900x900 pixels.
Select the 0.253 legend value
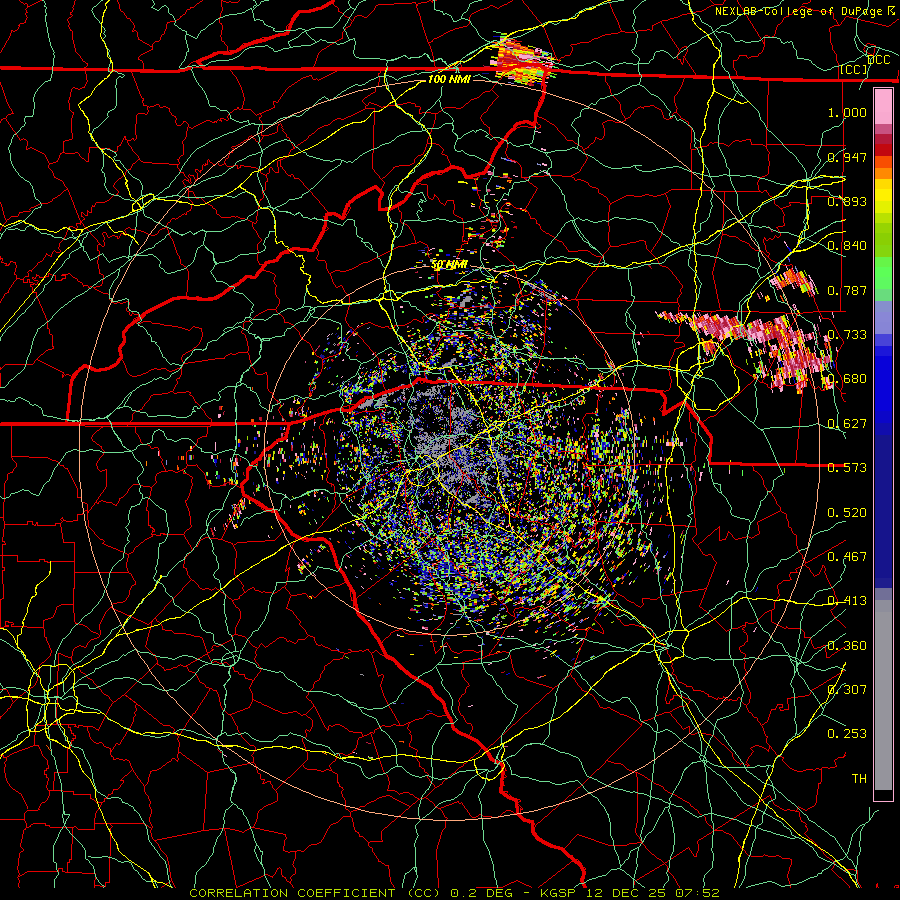coord(847,734)
